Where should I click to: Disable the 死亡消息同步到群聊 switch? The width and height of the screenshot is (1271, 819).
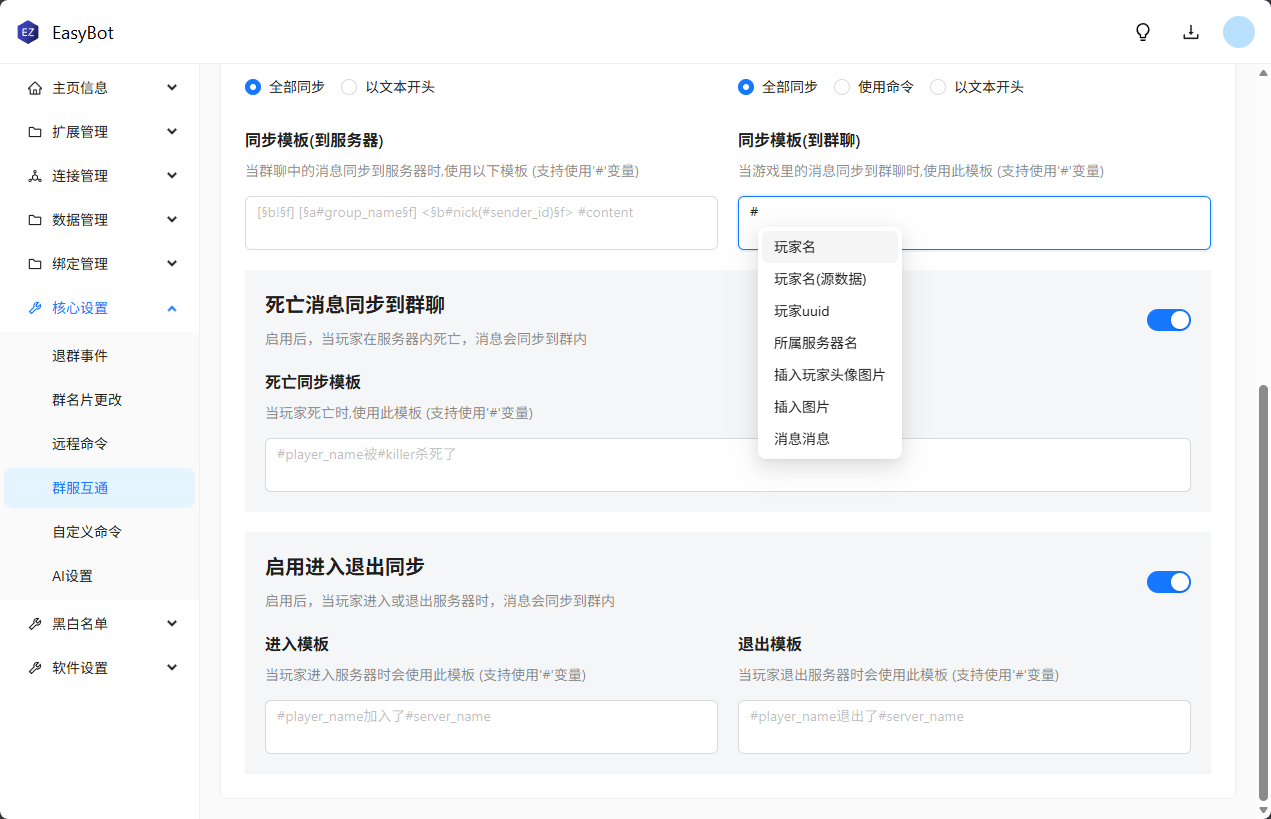point(1168,320)
